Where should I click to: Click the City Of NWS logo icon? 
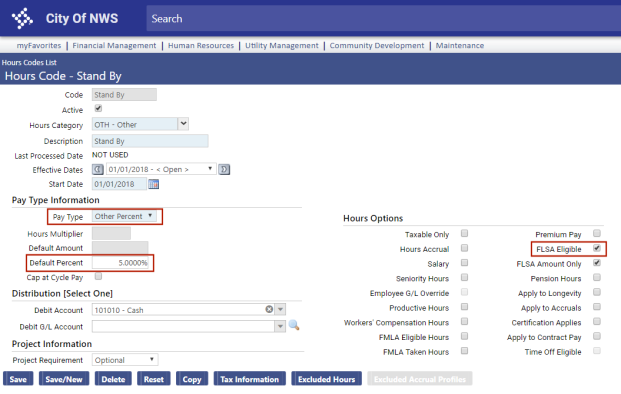22,18
